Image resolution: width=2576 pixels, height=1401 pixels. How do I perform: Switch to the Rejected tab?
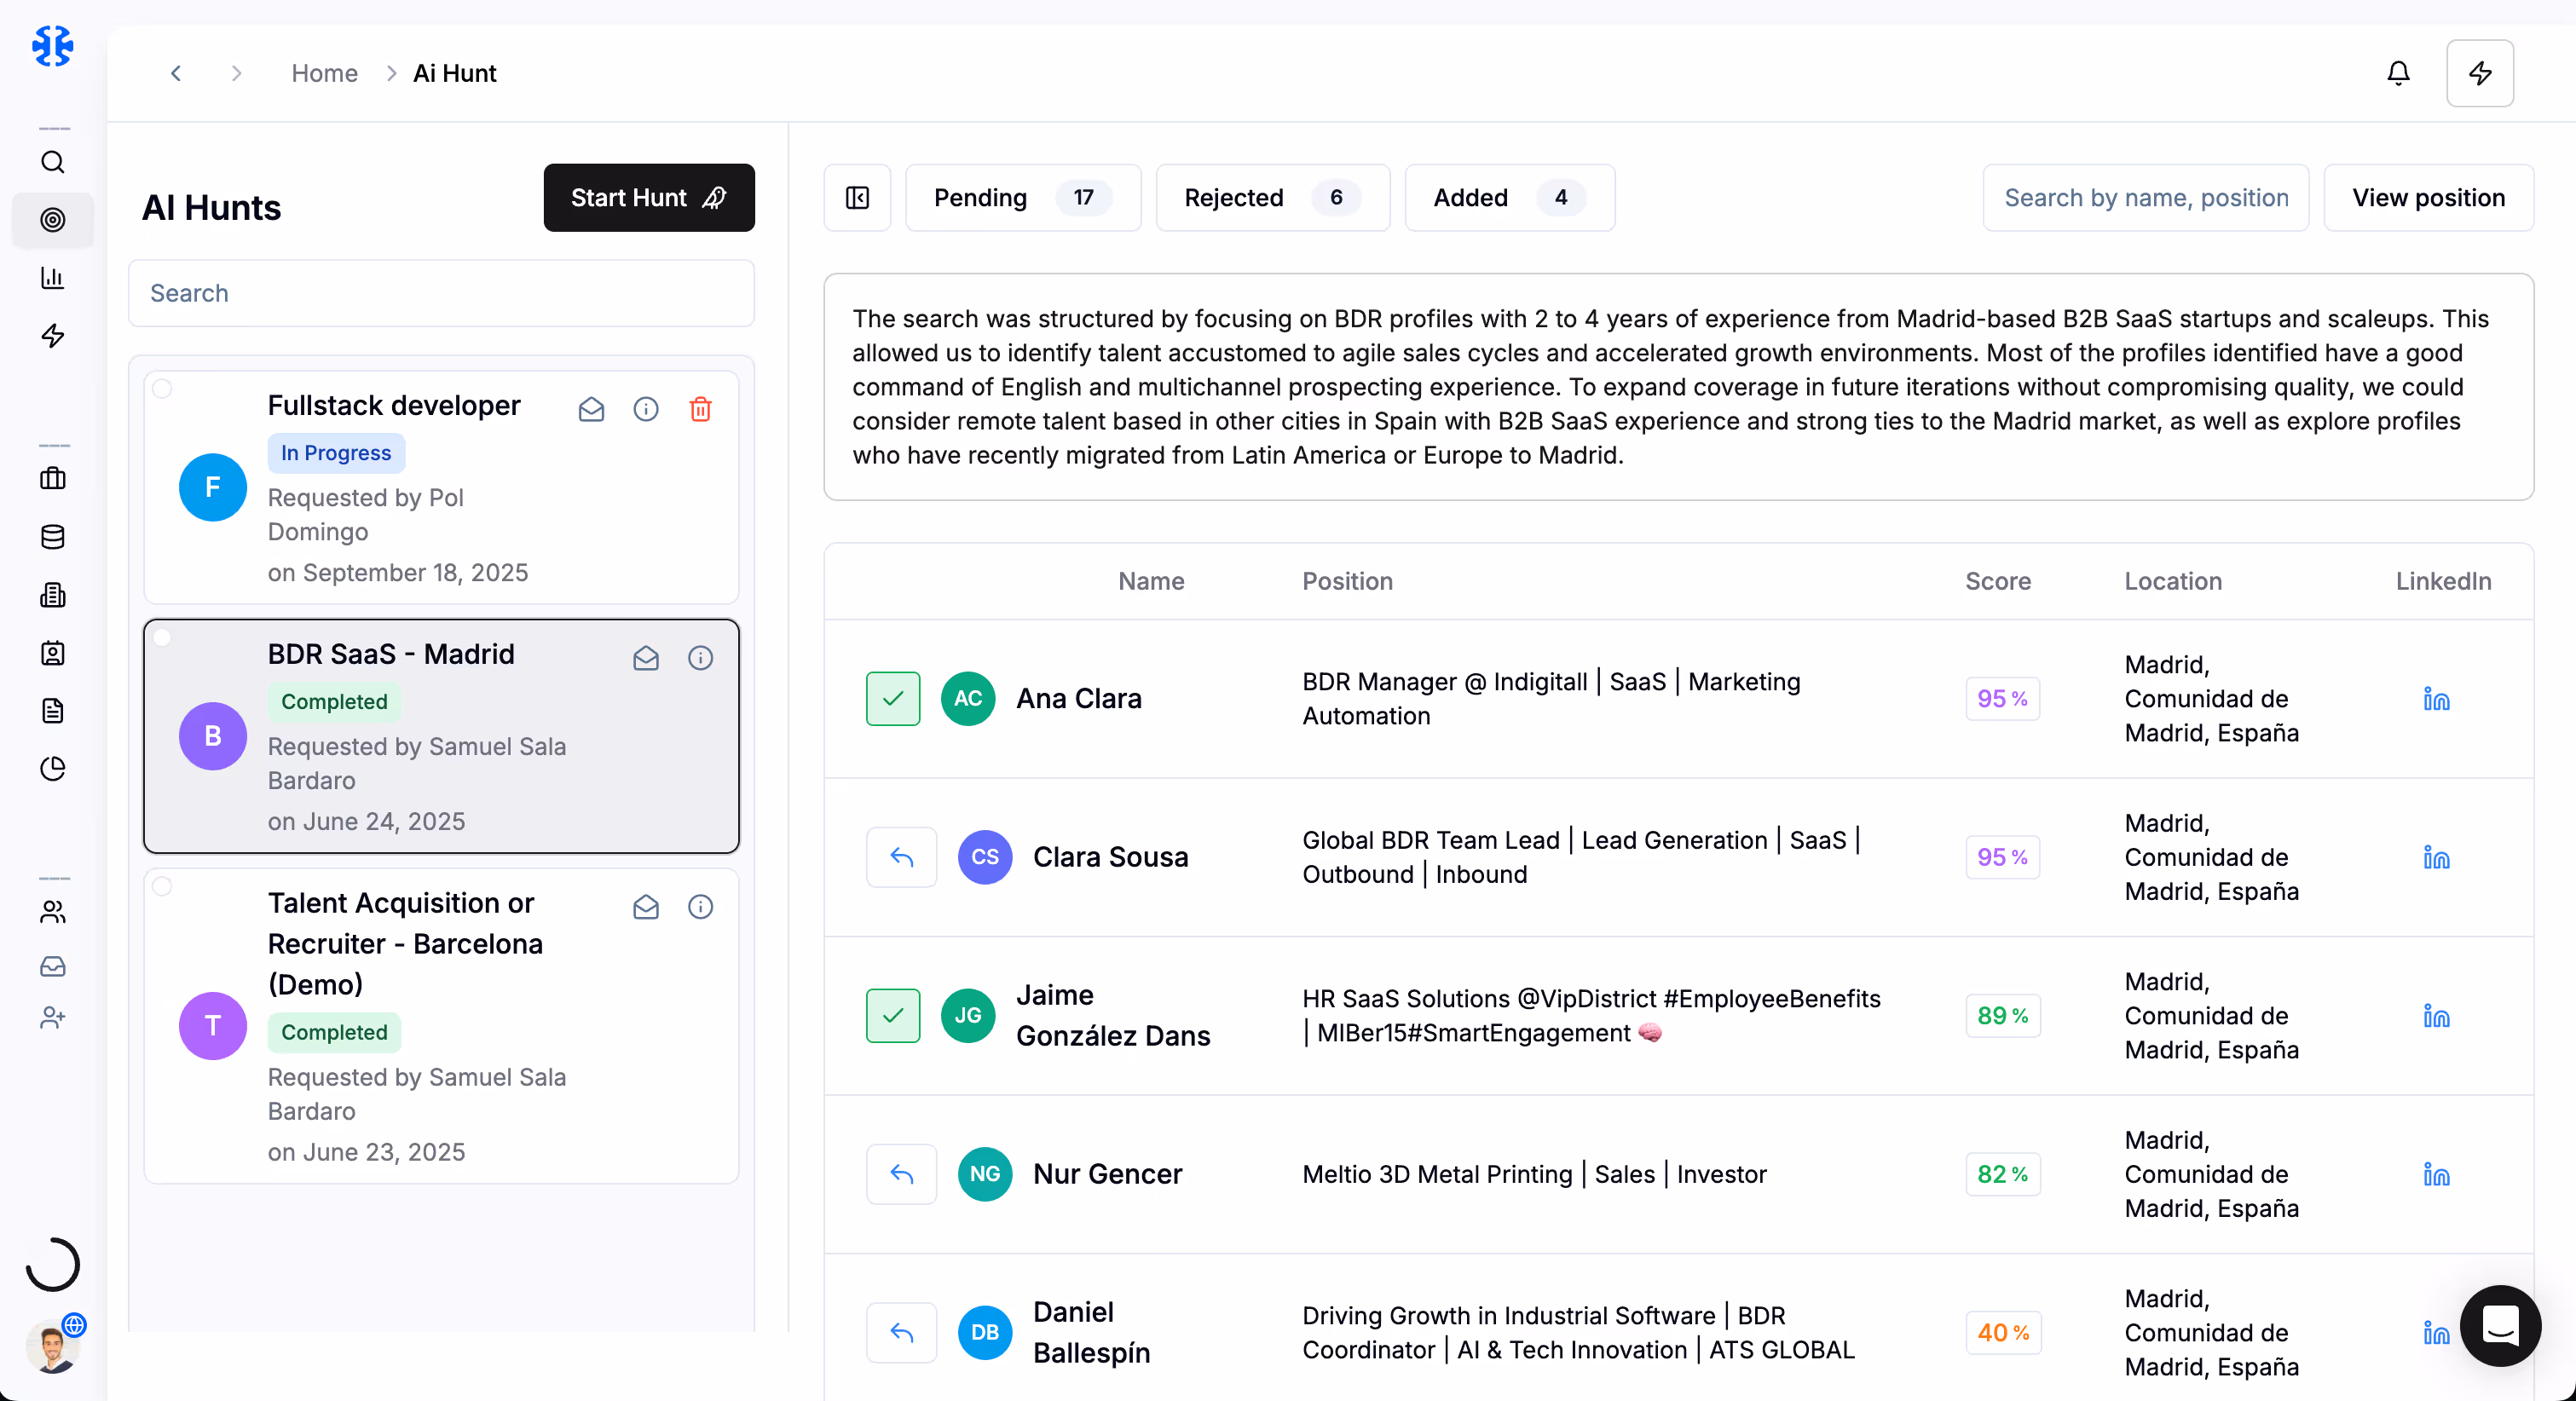1272,198
